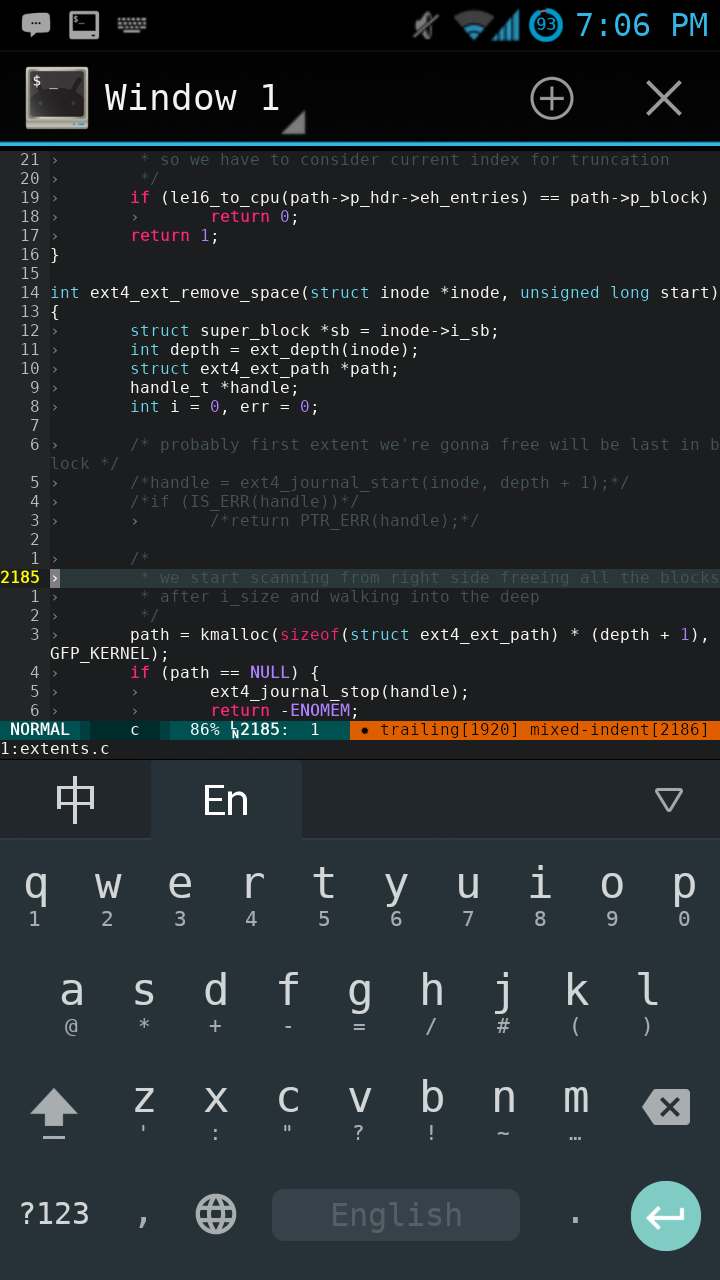The height and width of the screenshot is (1280, 720).
Task: Tap the 'handle_t *handle;' declaration
Action: pyautogui.click(x=215, y=388)
